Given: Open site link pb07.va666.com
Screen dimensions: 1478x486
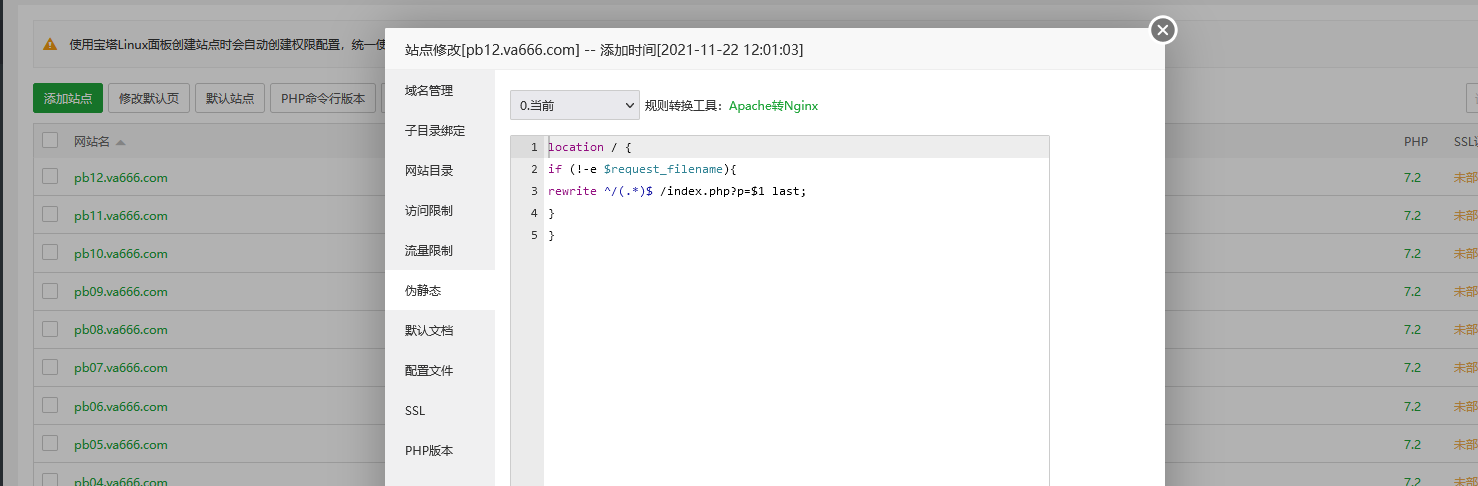Looking at the screenshot, I should coord(120,368).
